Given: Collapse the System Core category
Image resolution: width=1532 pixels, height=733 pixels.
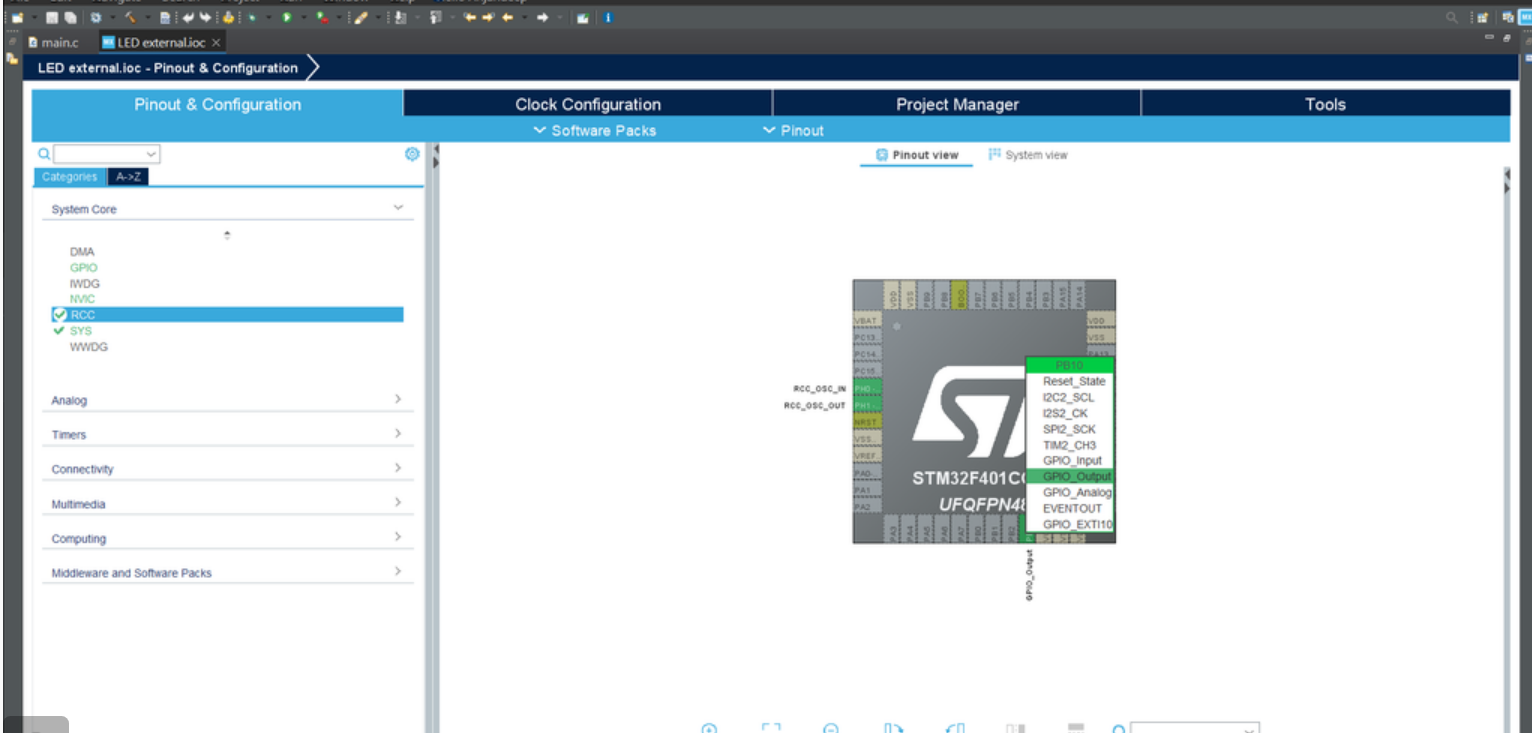Looking at the screenshot, I should coord(398,208).
